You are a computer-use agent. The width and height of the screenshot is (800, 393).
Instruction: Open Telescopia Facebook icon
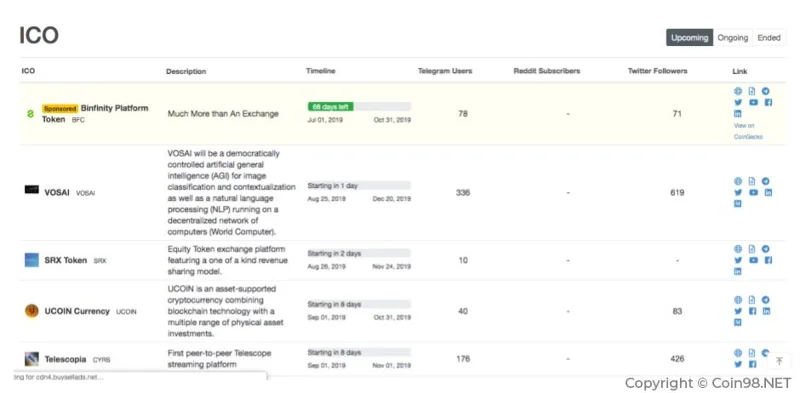(752, 364)
